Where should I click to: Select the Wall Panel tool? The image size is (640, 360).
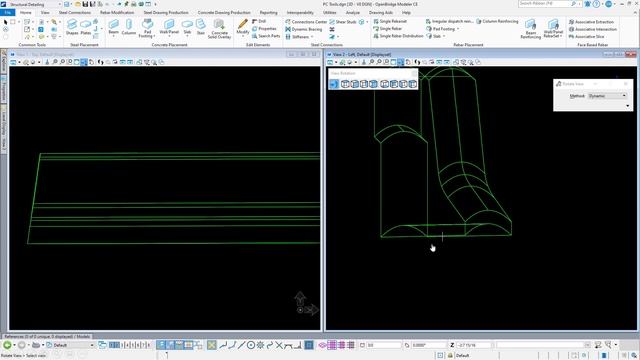click(x=169, y=27)
